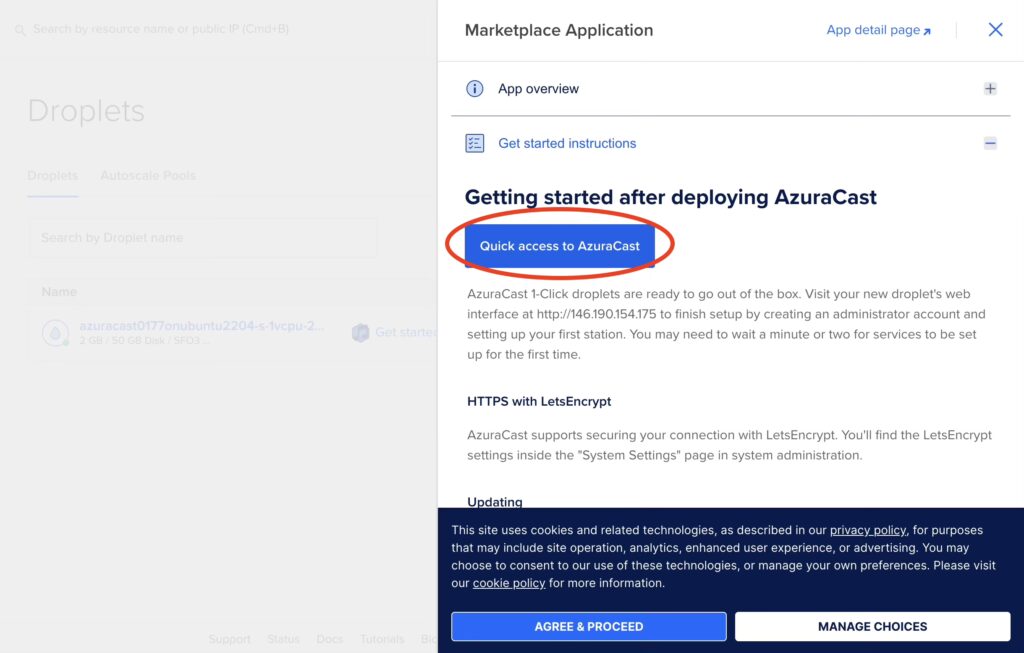
Task: Click the search magnifier icon in Droplets page
Action: point(20,29)
